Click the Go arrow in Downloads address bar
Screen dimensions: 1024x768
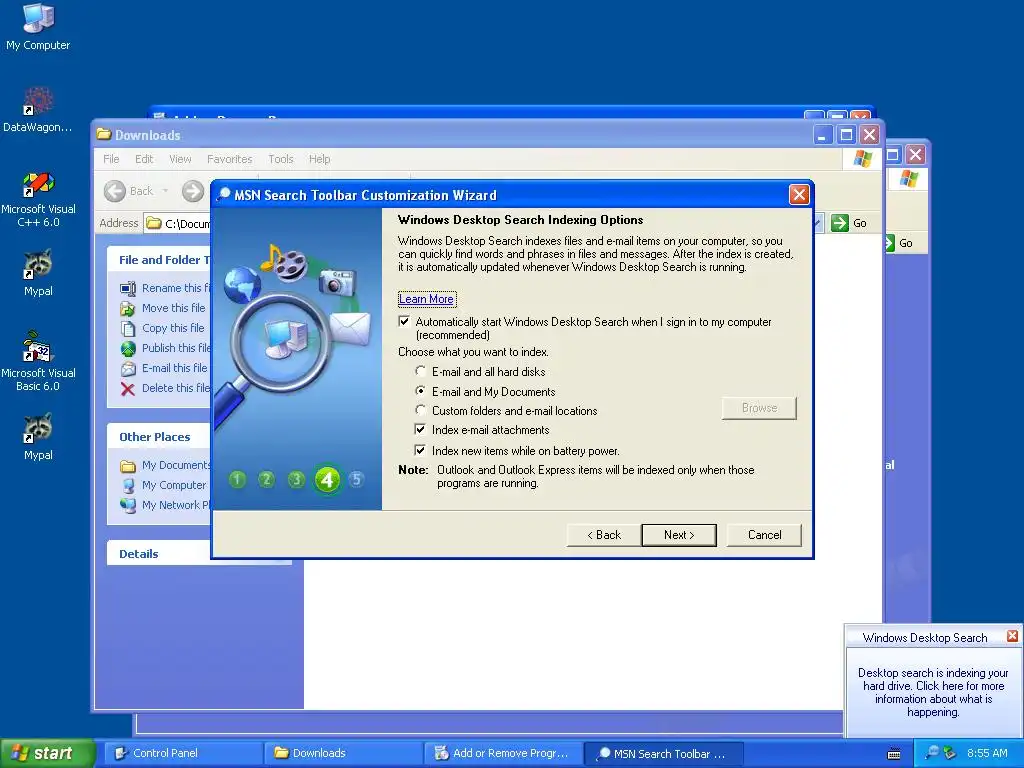pos(840,223)
